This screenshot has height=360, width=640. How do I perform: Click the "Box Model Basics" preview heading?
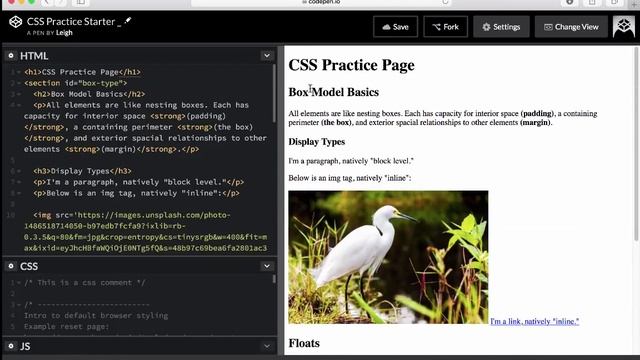(x=333, y=92)
